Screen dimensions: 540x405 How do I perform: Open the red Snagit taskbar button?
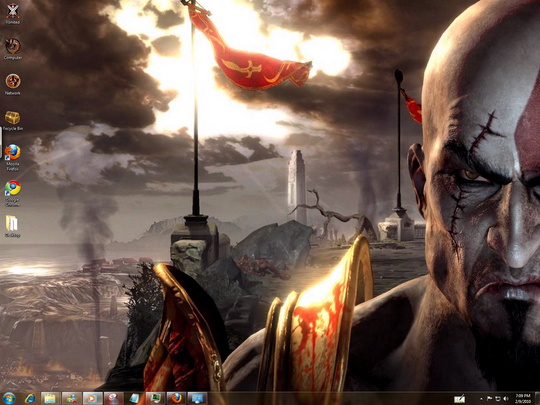113,398
